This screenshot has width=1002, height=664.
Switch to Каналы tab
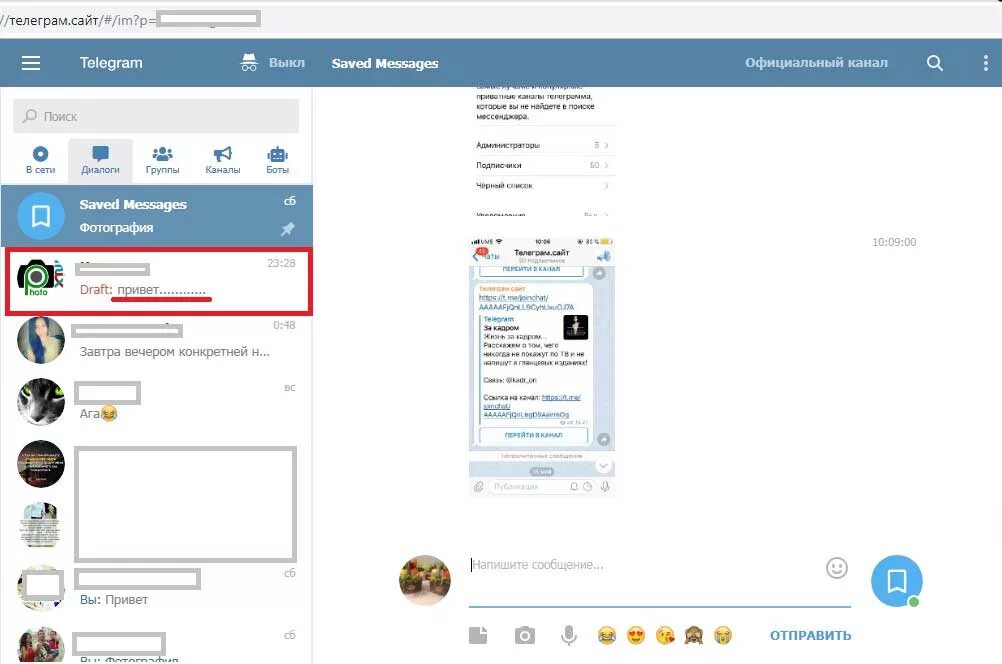(222, 160)
